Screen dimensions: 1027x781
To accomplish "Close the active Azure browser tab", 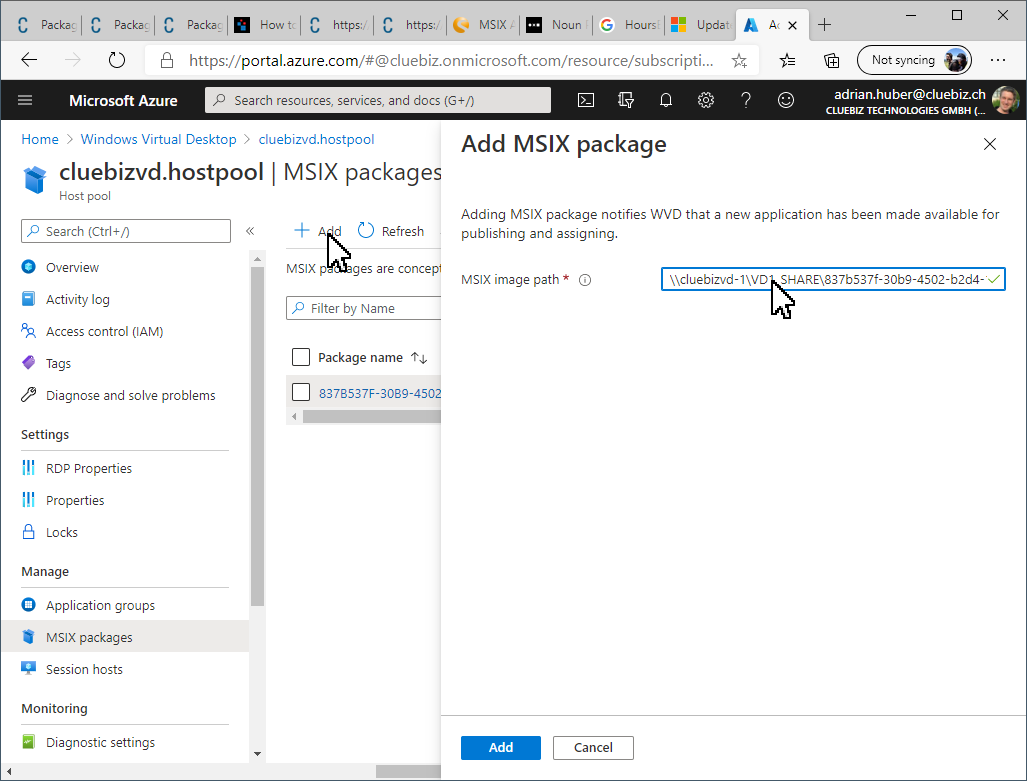I will coord(793,26).
